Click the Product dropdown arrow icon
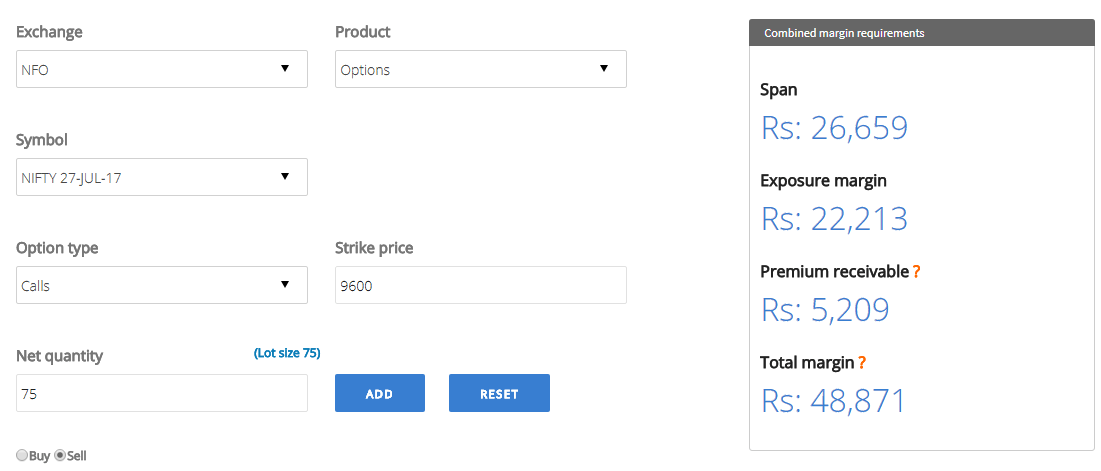 603,68
